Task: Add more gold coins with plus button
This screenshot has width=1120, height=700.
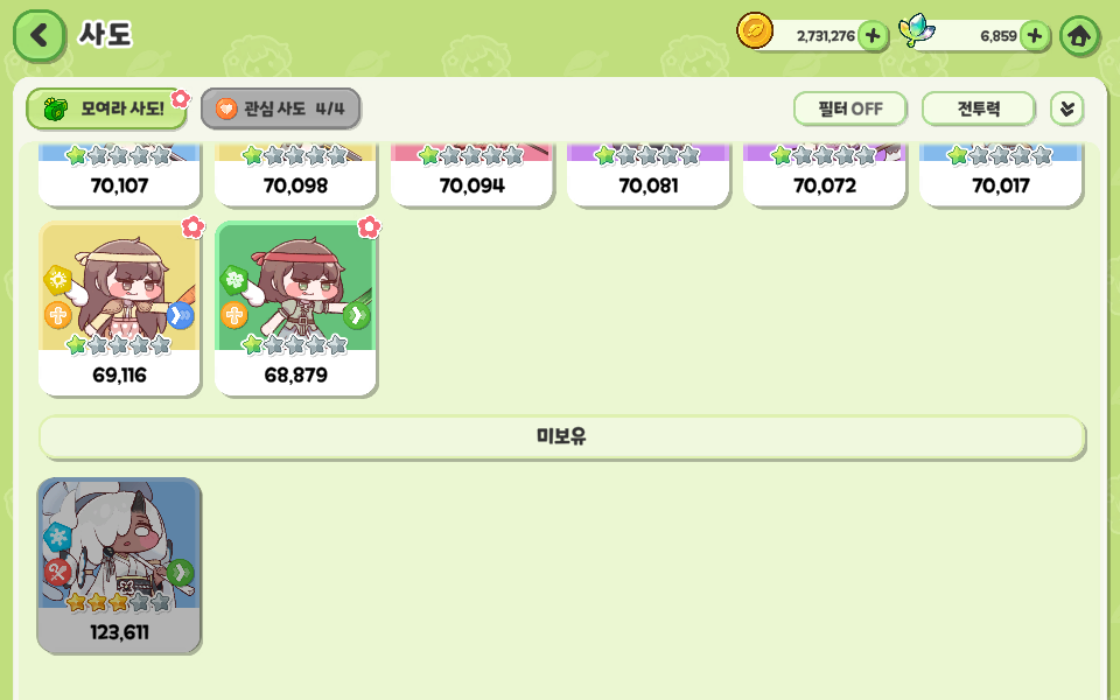Action: click(x=872, y=36)
